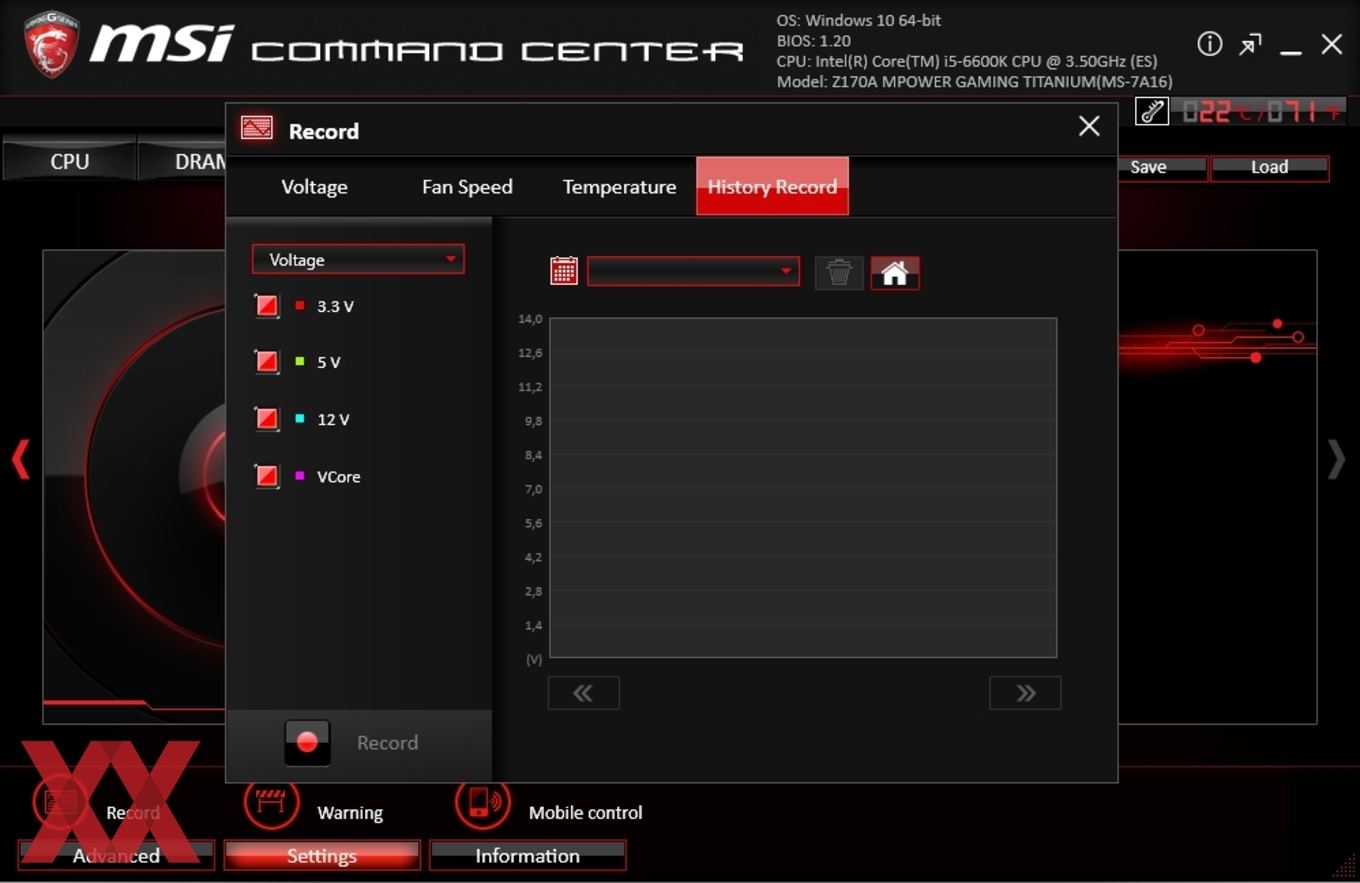Image resolution: width=1360 pixels, height=883 pixels.
Task: Toggle the 12 V checkbox
Action: pos(267,419)
